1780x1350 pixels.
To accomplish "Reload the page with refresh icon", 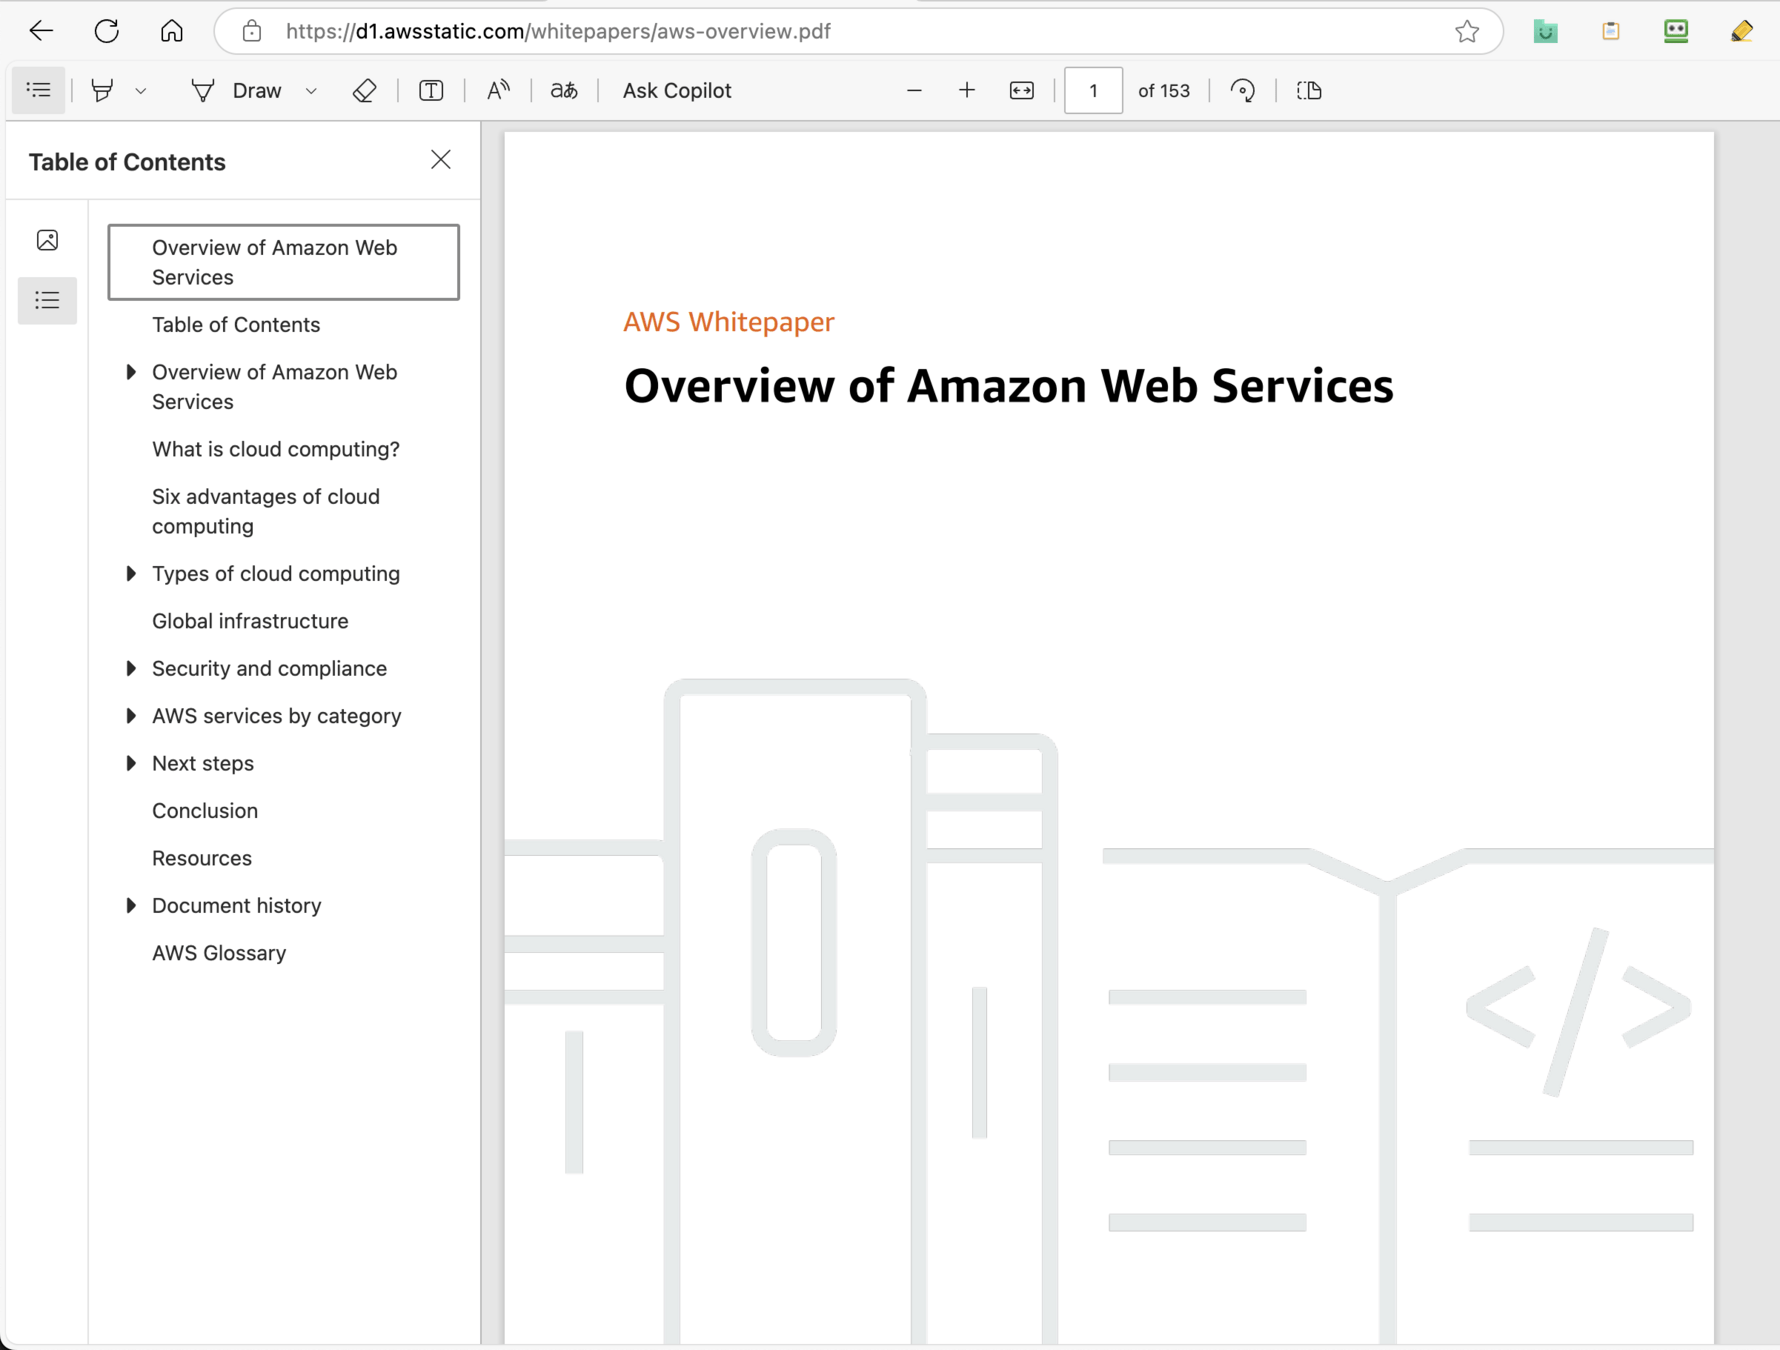I will pos(107,31).
